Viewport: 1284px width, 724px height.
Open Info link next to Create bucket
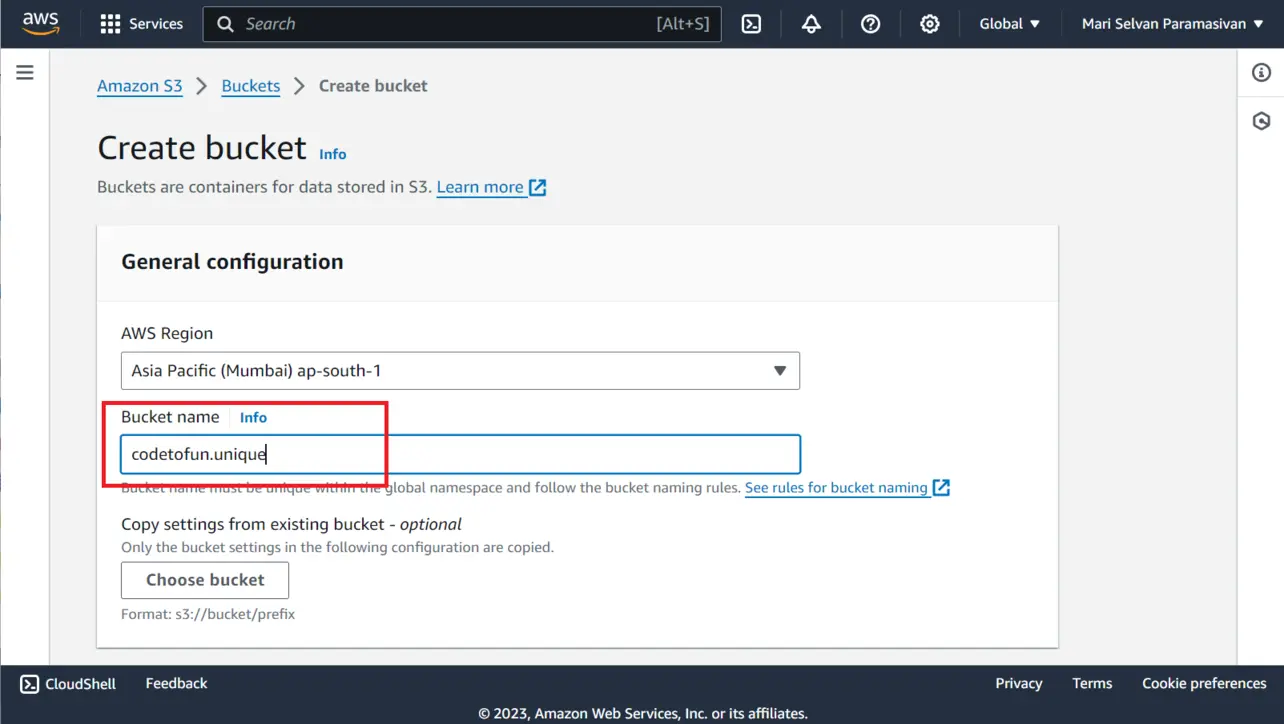tap(333, 154)
